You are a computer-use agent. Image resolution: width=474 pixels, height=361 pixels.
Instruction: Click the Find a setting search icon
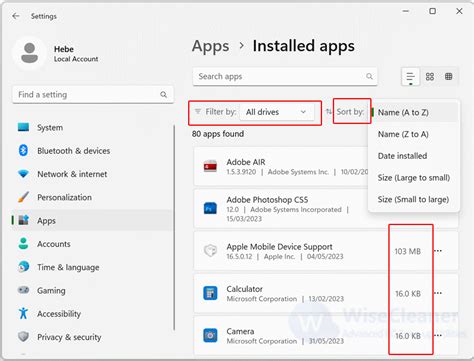163,95
